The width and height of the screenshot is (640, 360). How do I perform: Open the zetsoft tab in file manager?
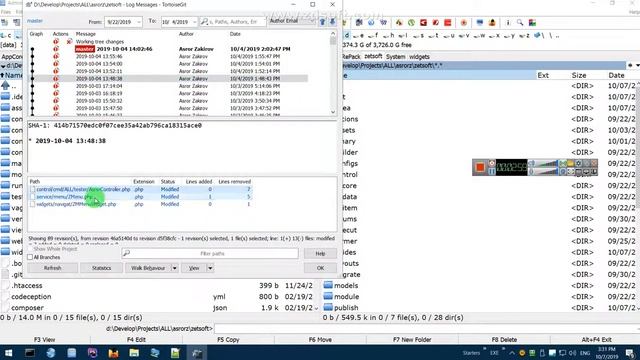[373, 56]
